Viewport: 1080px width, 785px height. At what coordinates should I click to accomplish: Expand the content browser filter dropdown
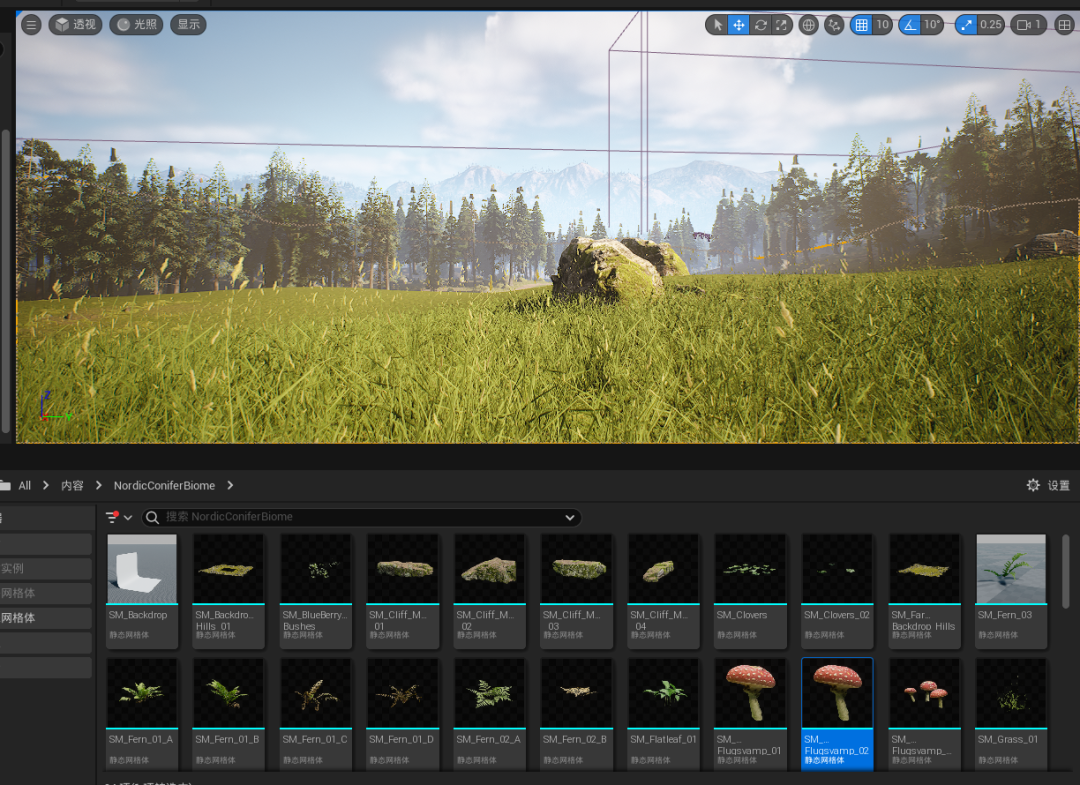click(x=119, y=517)
